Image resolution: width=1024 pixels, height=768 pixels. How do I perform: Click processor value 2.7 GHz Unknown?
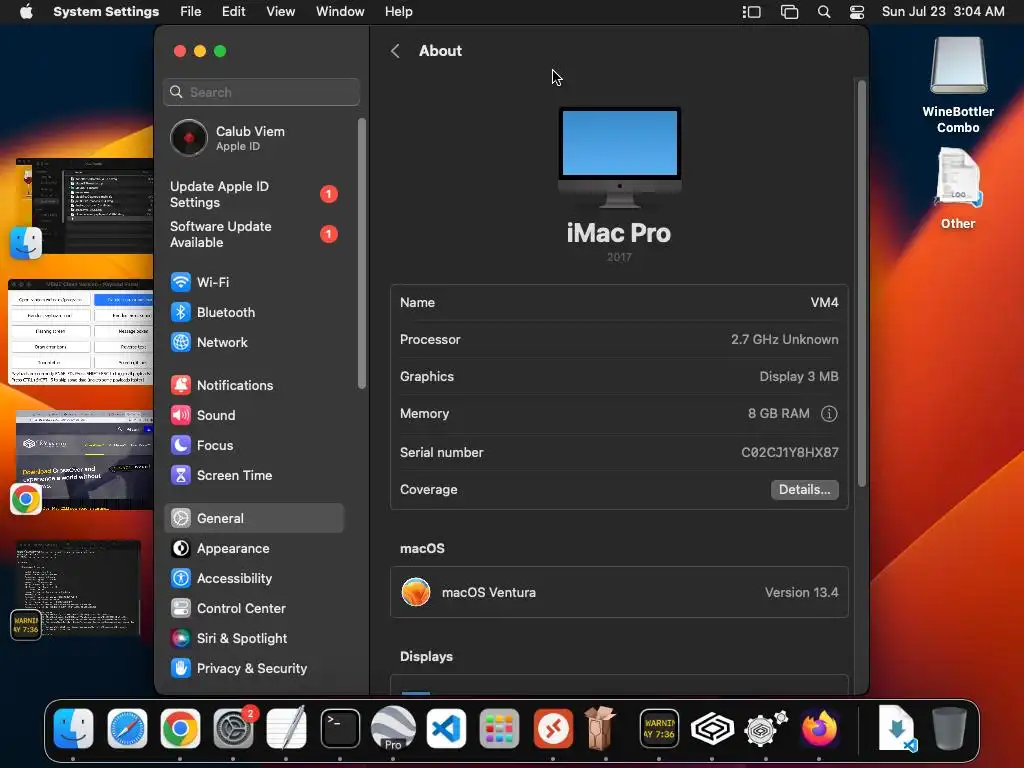tap(784, 340)
